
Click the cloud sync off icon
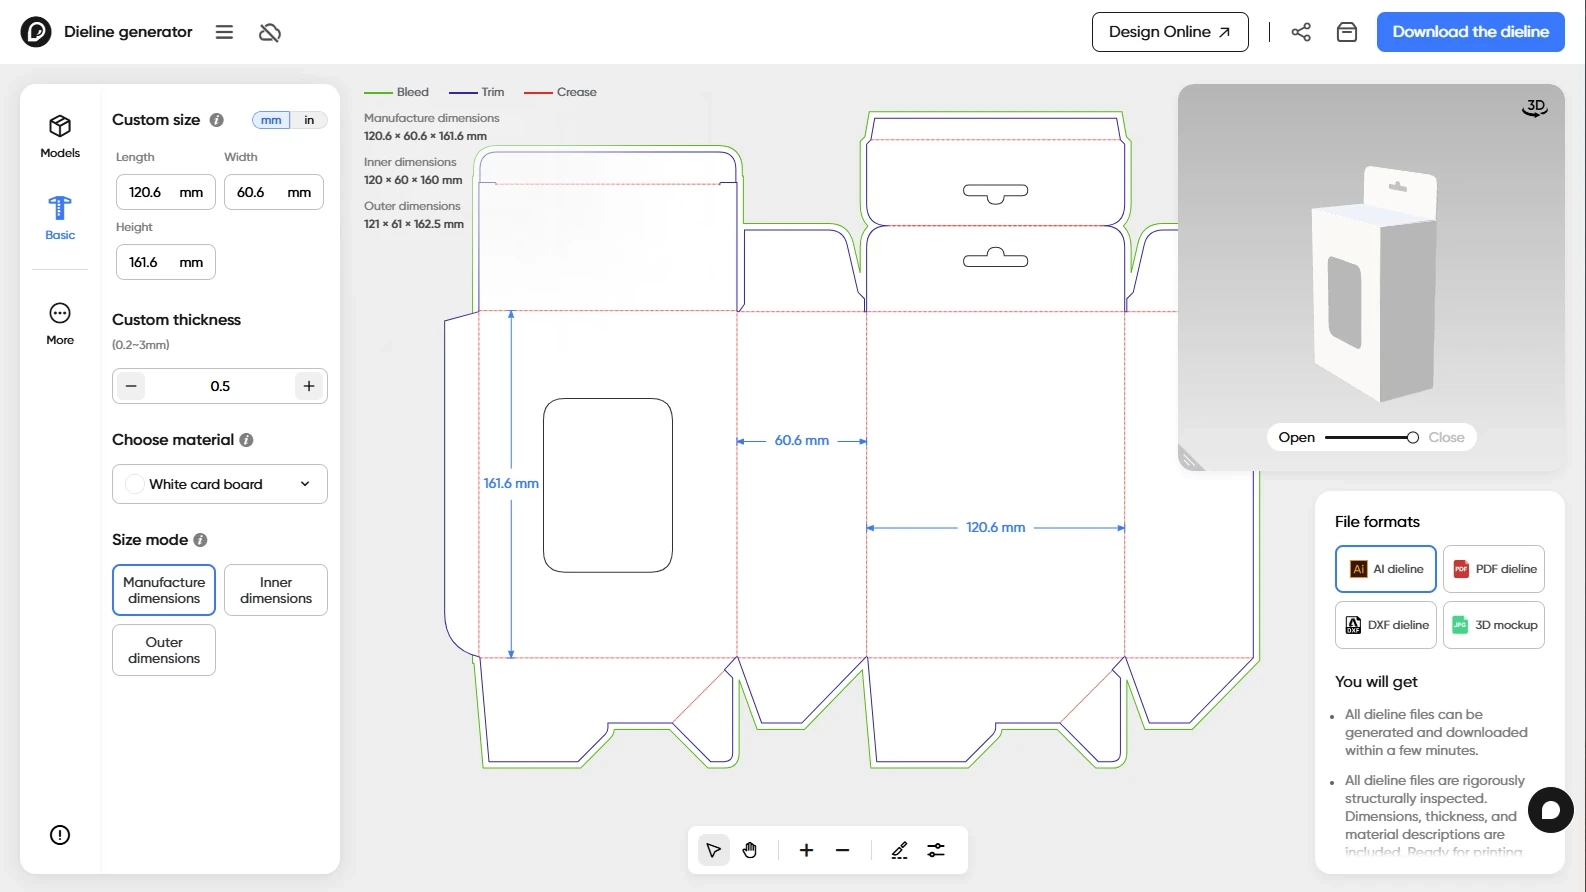coord(270,32)
